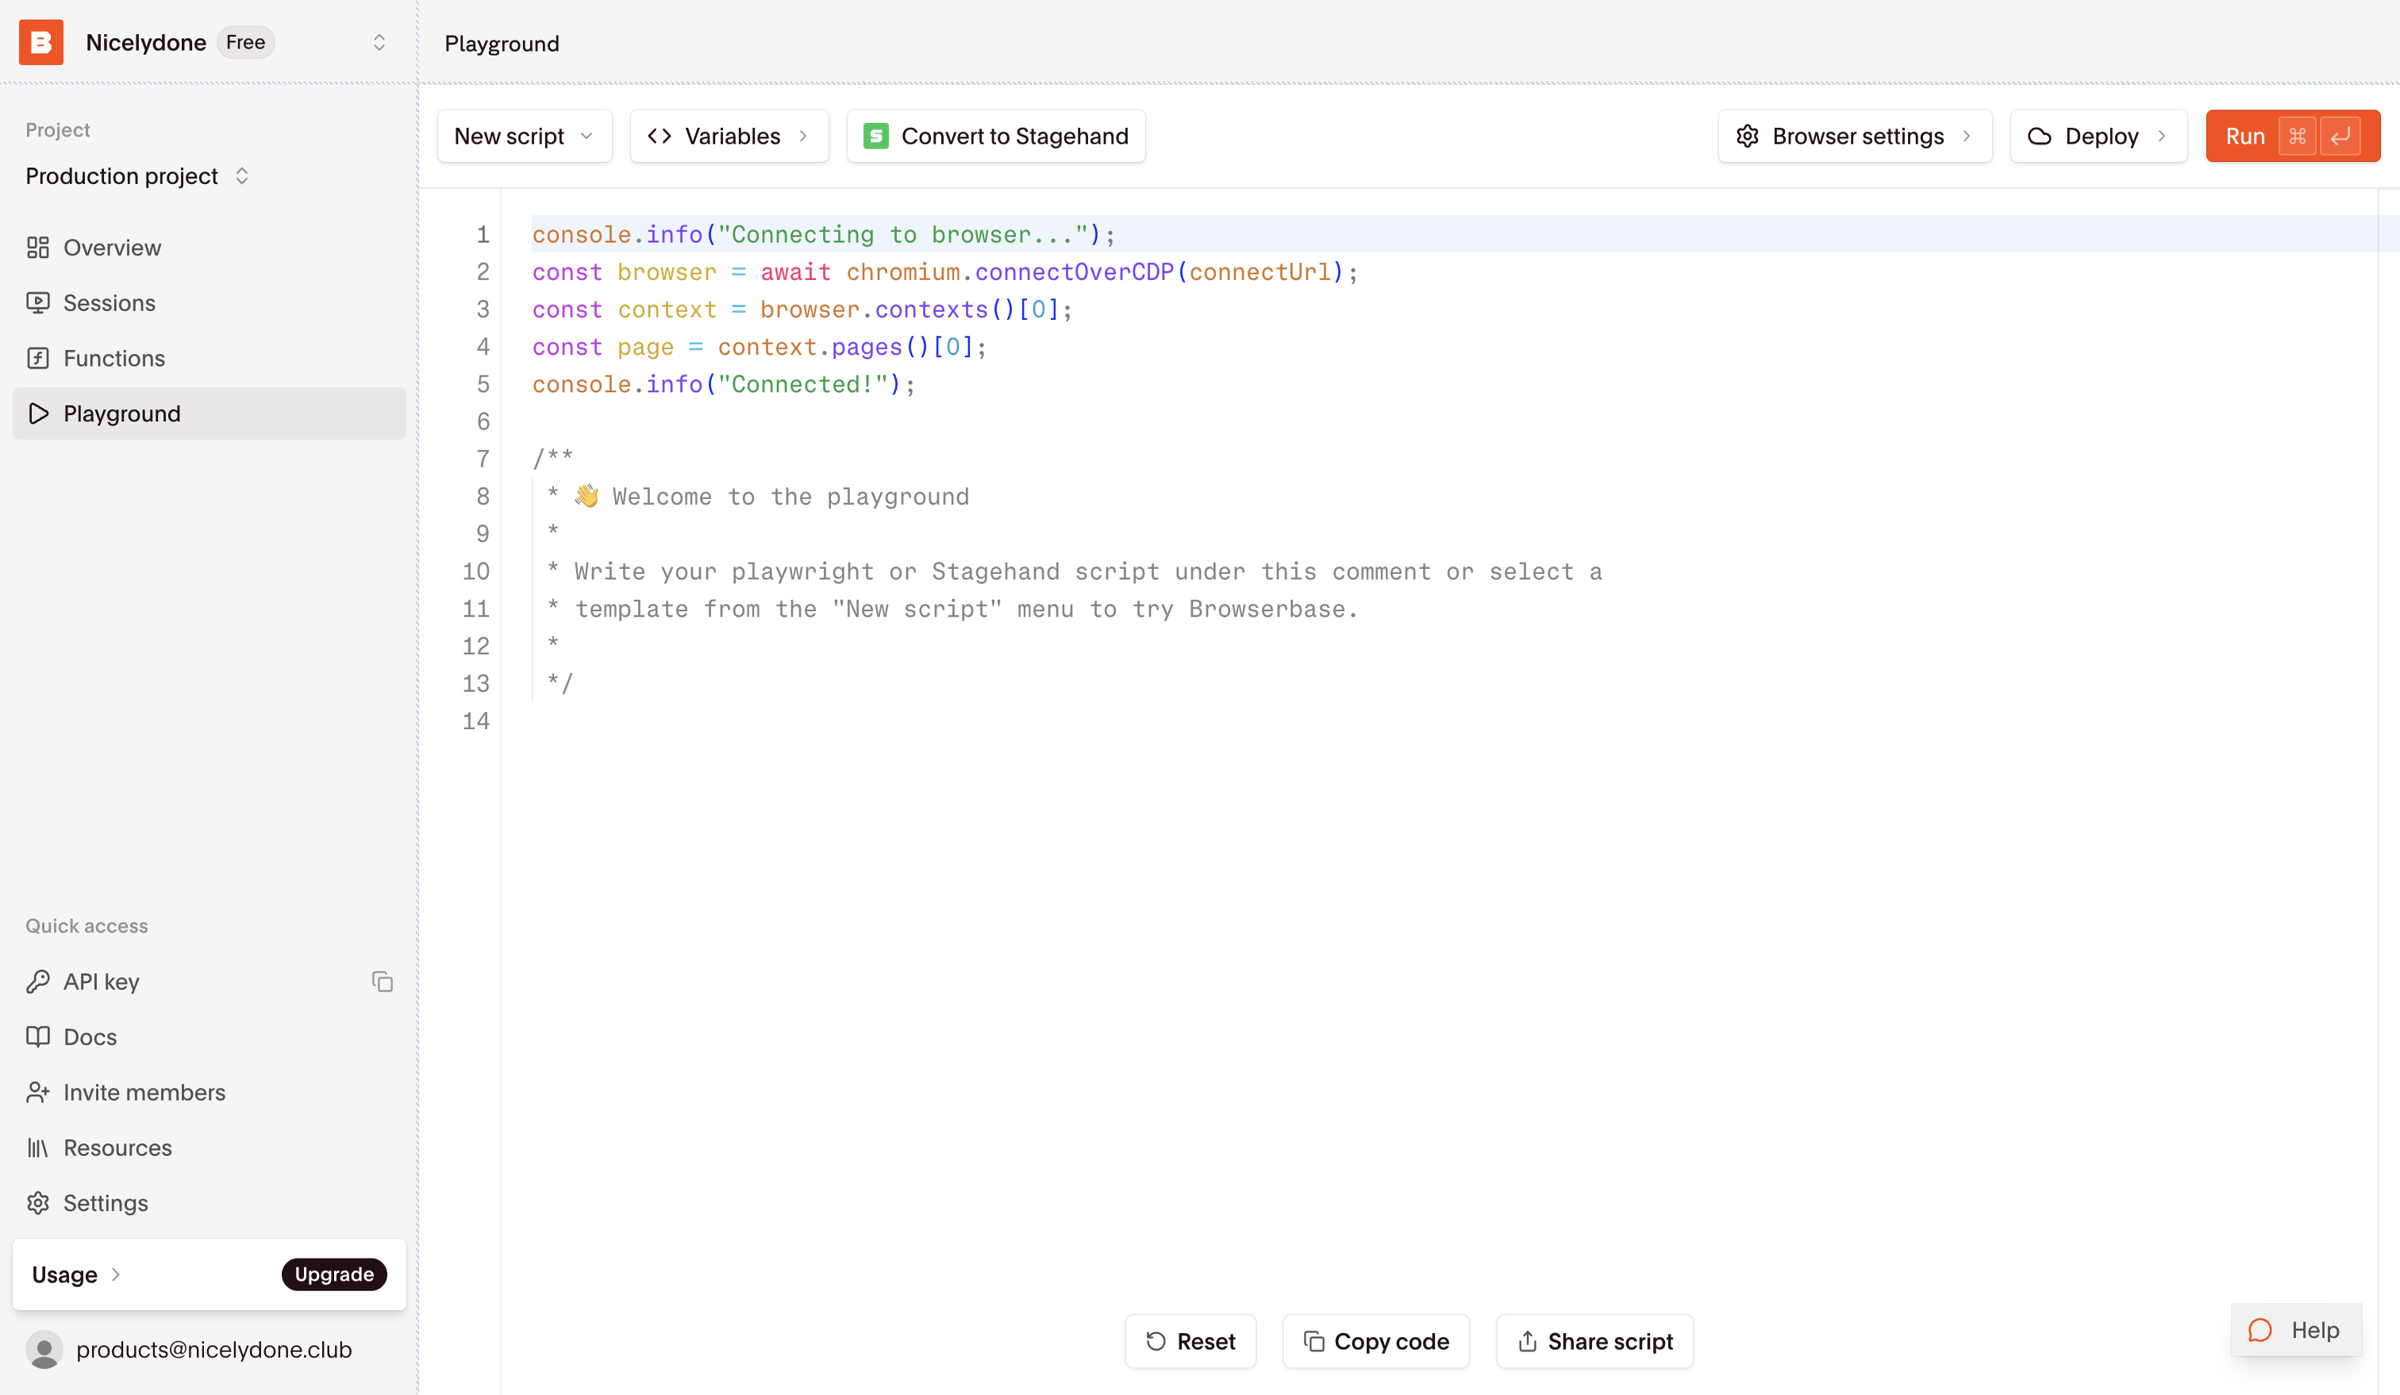The height and width of the screenshot is (1395, 2400).
Task: Go to Sessions page
Action: pyautogui.click(x=209, y=302)
